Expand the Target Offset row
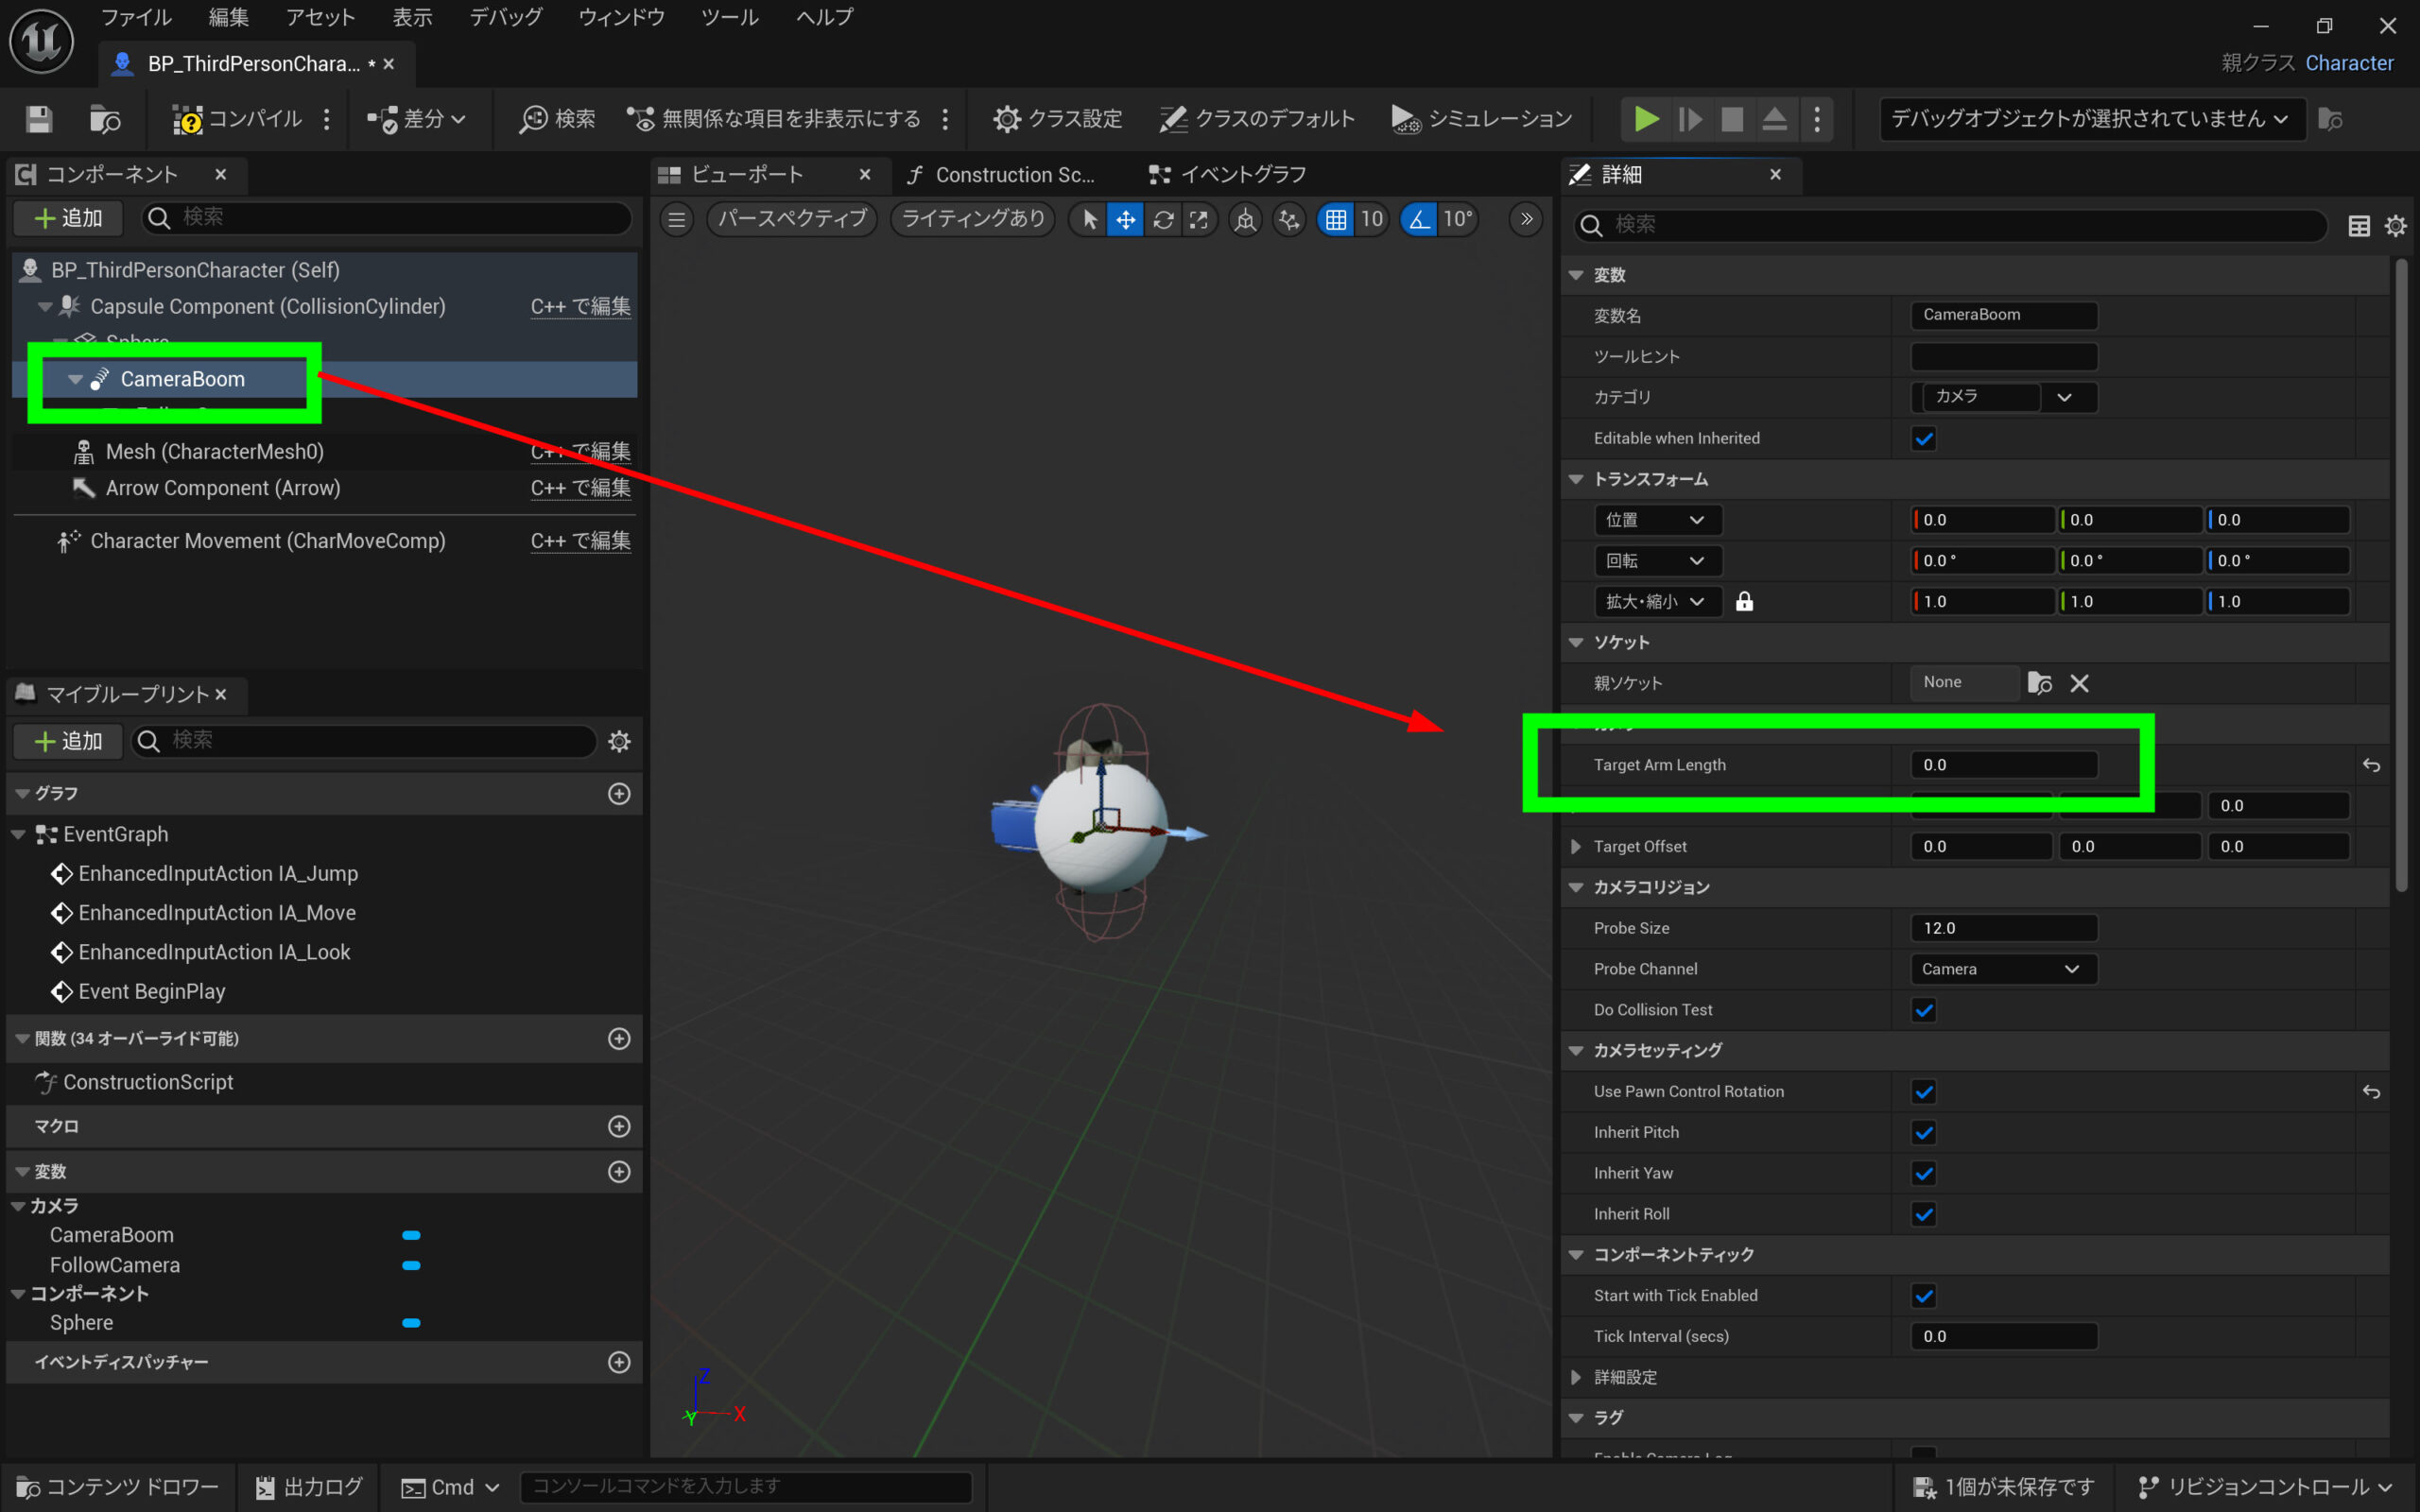Screen dimensions: 2420x1512 (1576, 847)
